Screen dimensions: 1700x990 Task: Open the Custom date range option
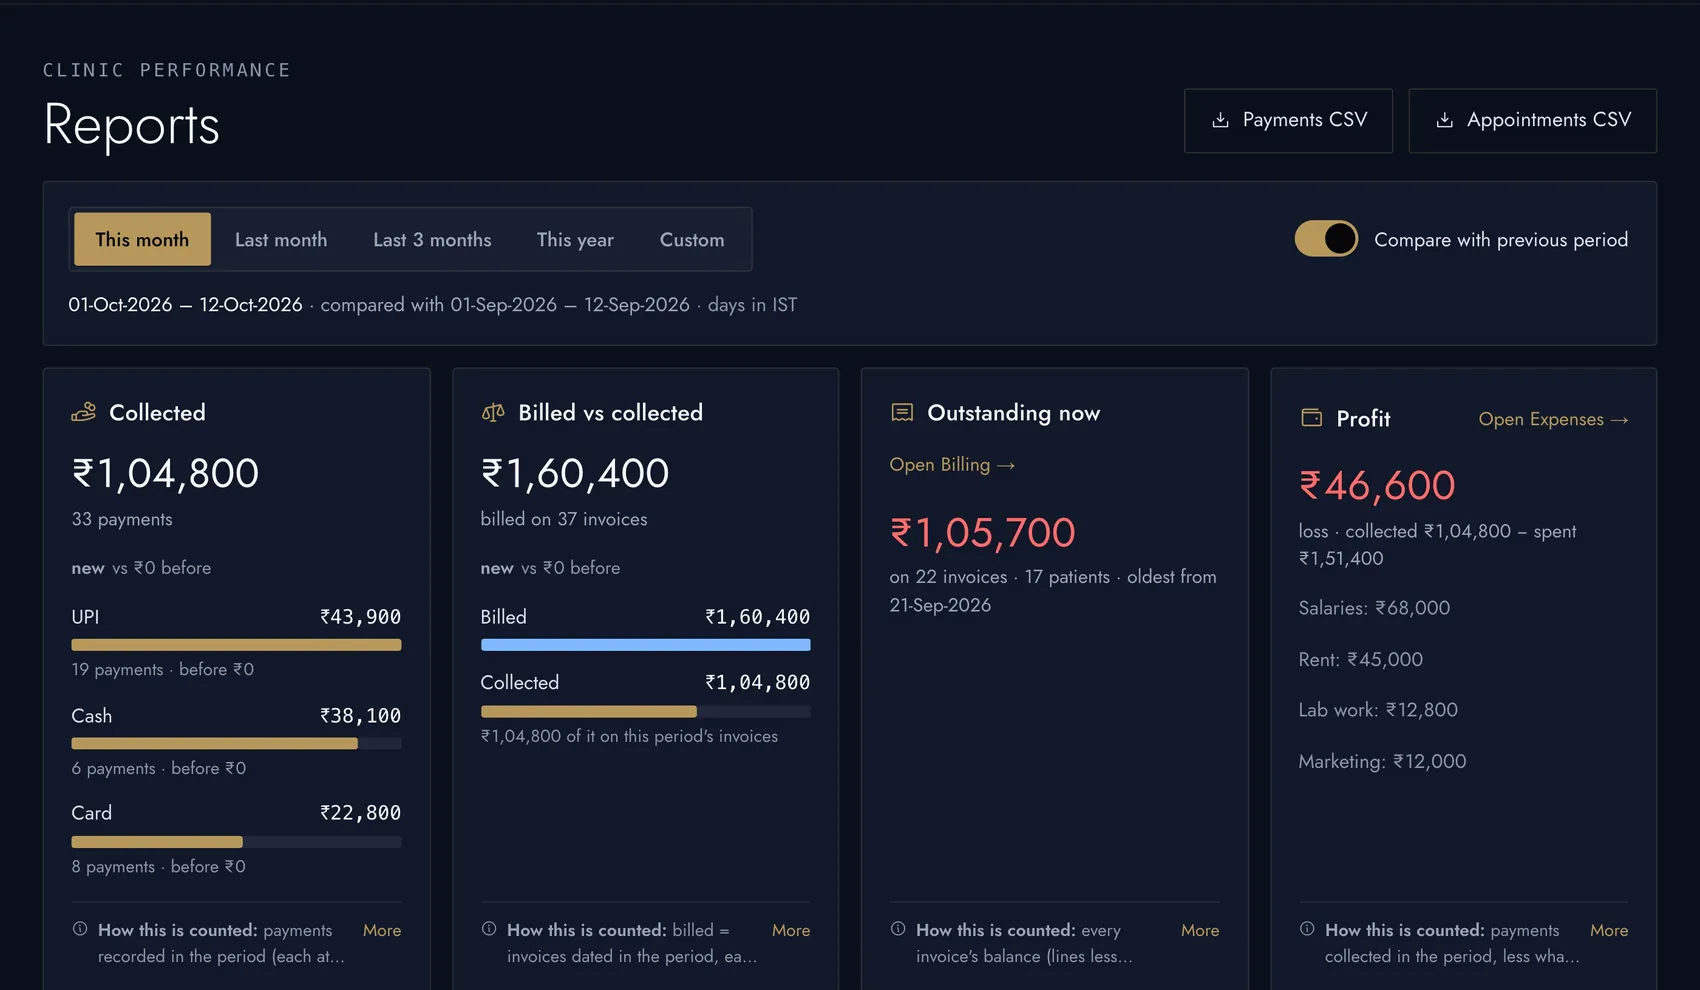tap(692, 239)
